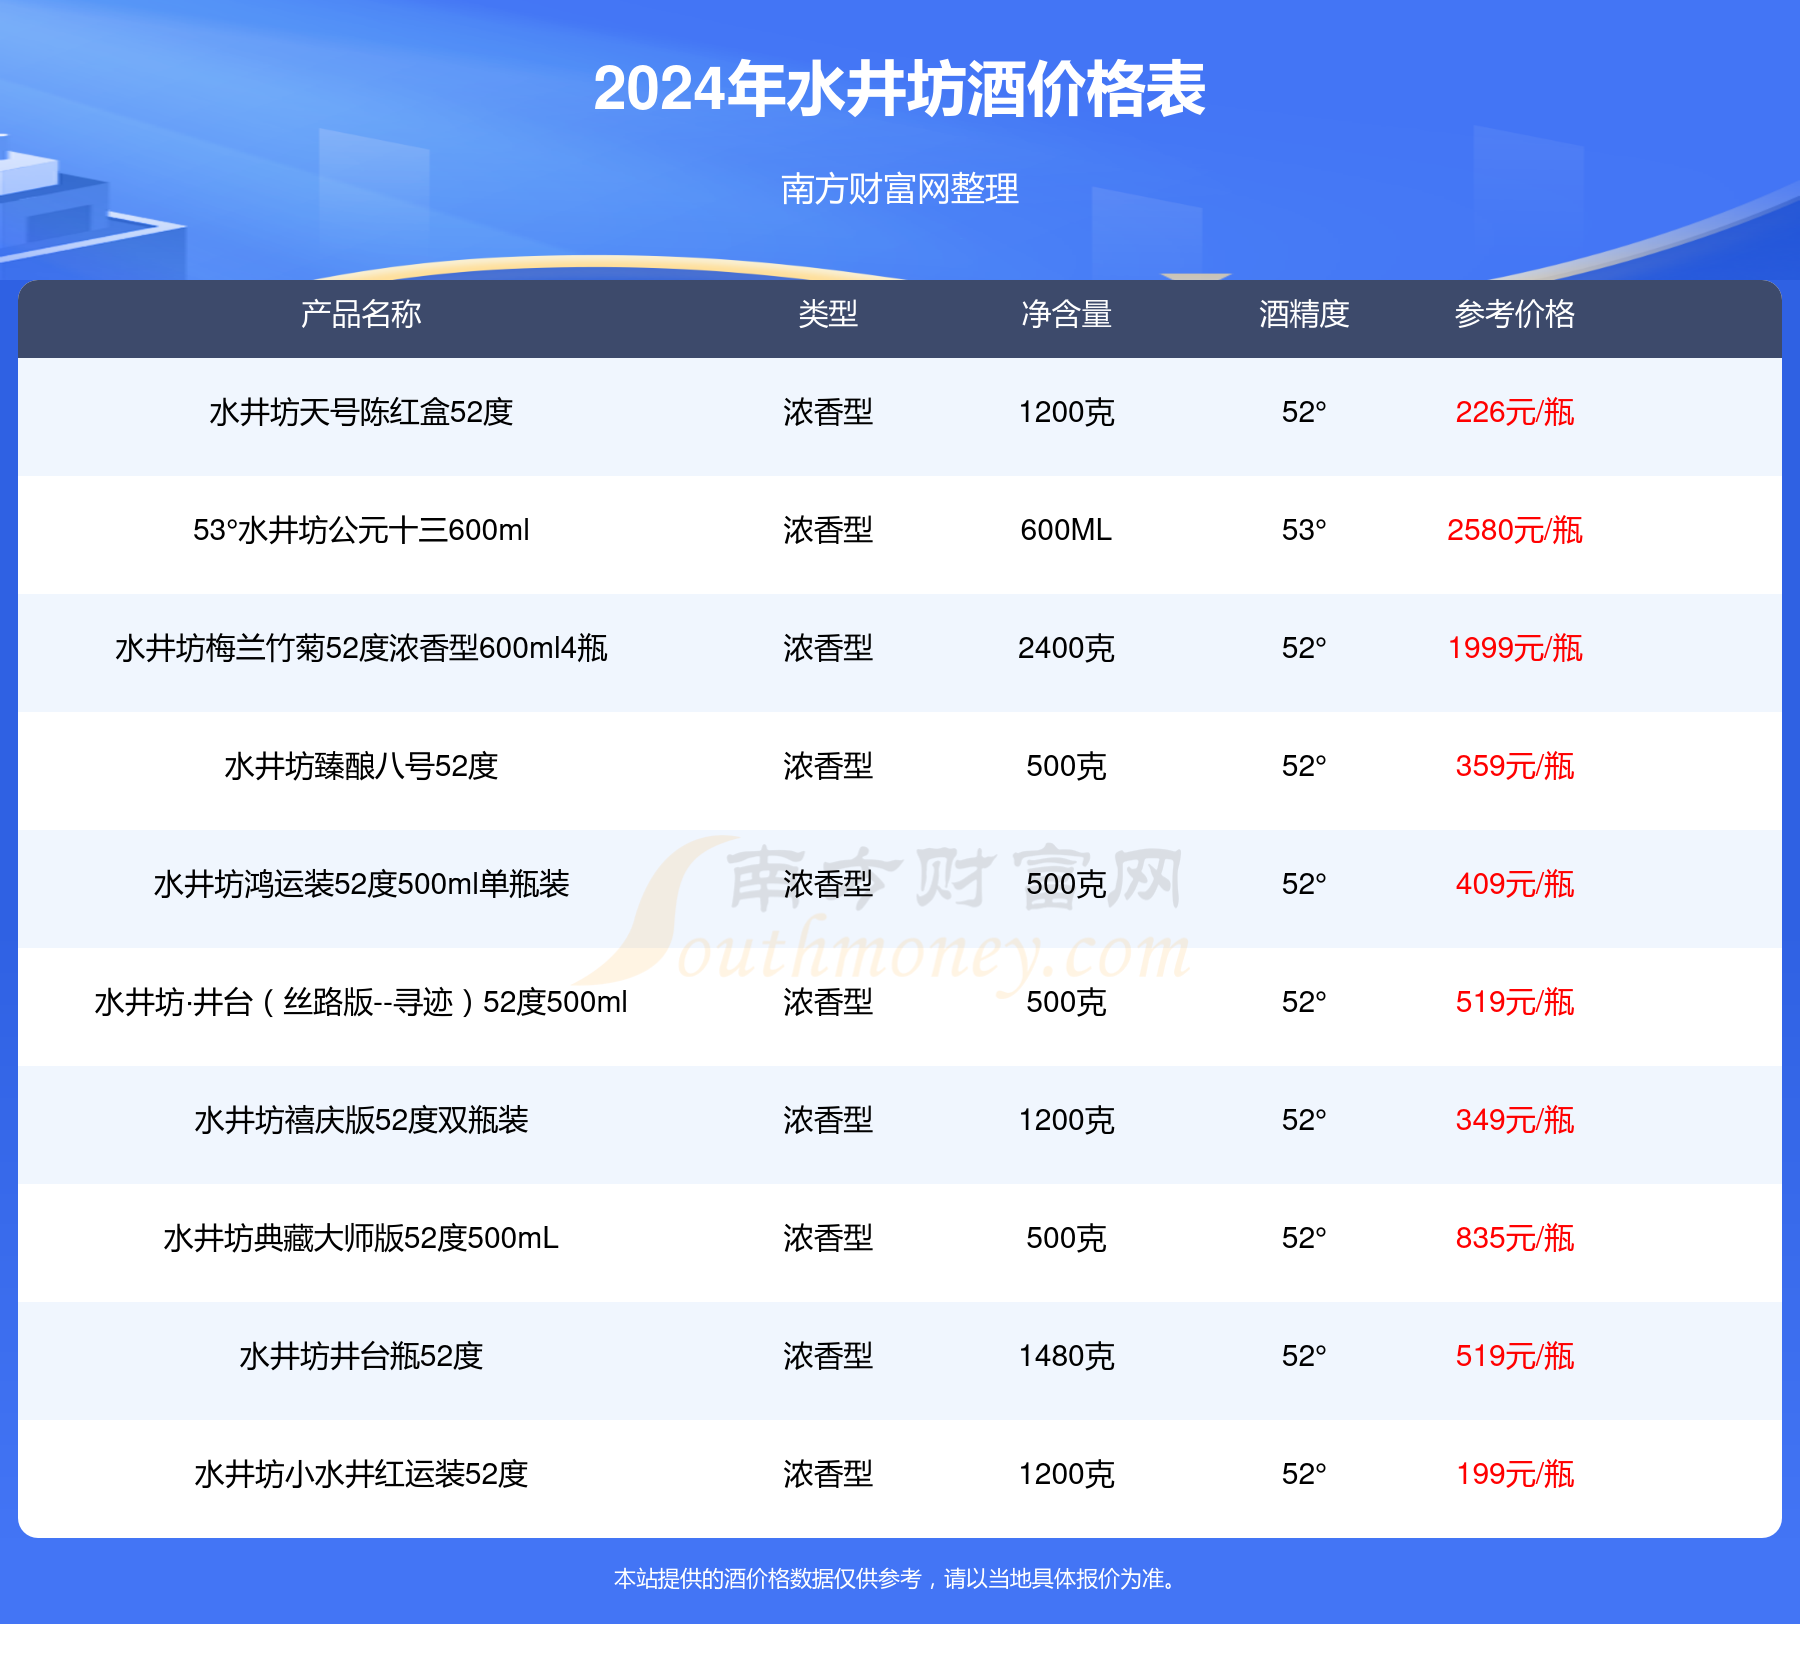Click 浓香型 in the 公元十三 row
This screenshot has width=1800, height=1670.
(828, 530)
